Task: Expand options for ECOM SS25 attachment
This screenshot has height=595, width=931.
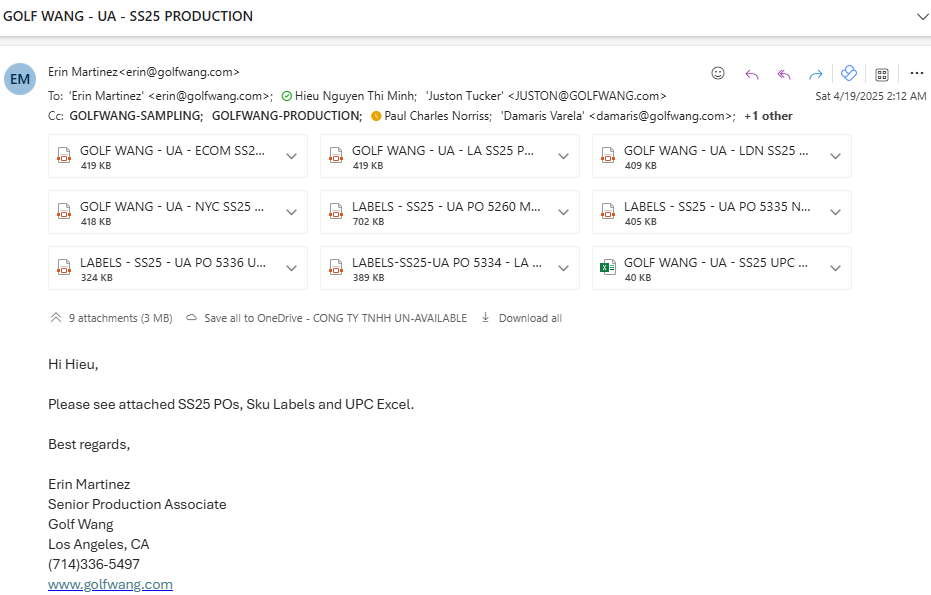Action: 292,156
